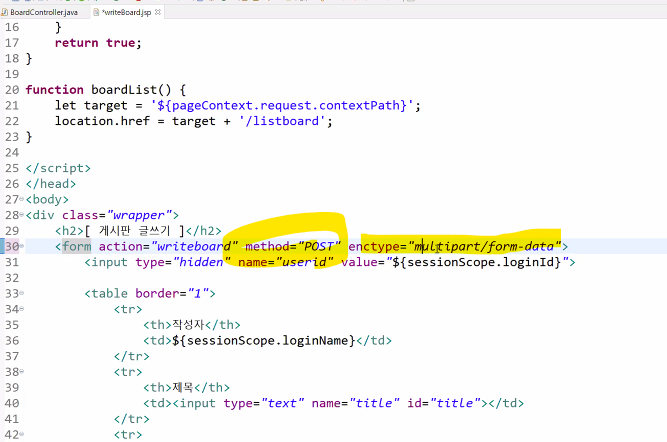
Task: Click the '제목' table header text
Action: point(183,388)
